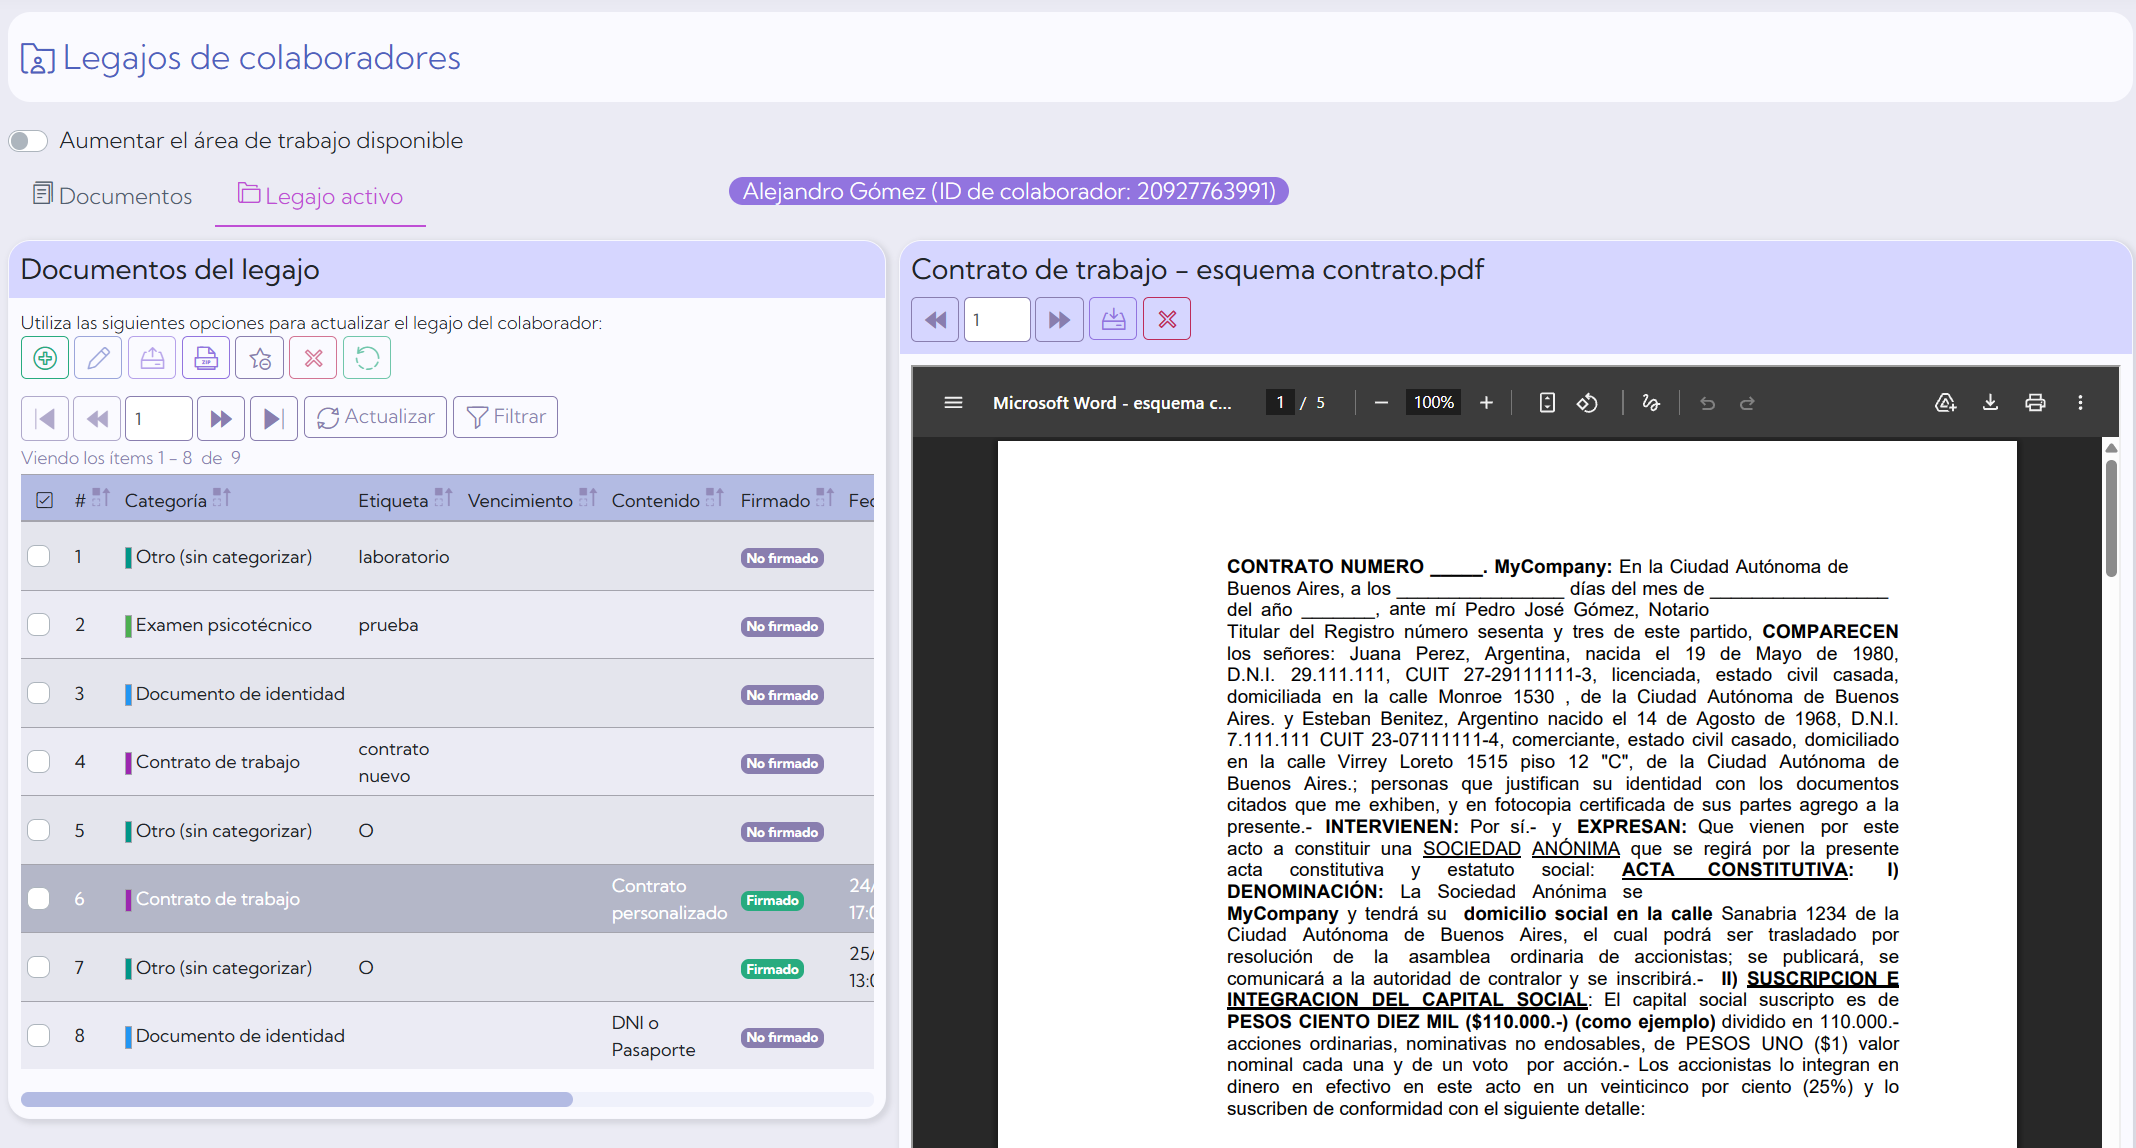Close the PDF preview with the red X

[x=1167, y=320]
